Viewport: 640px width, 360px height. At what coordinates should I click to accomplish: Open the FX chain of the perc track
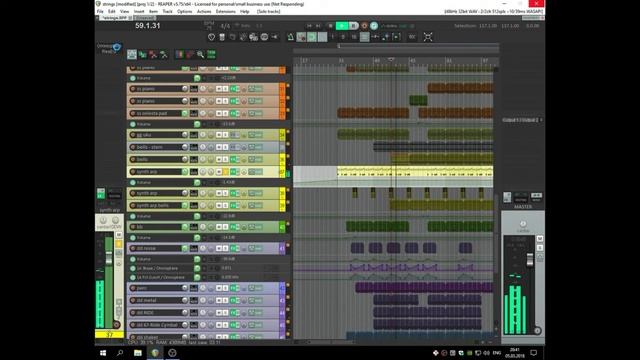[x=234, y=288]
